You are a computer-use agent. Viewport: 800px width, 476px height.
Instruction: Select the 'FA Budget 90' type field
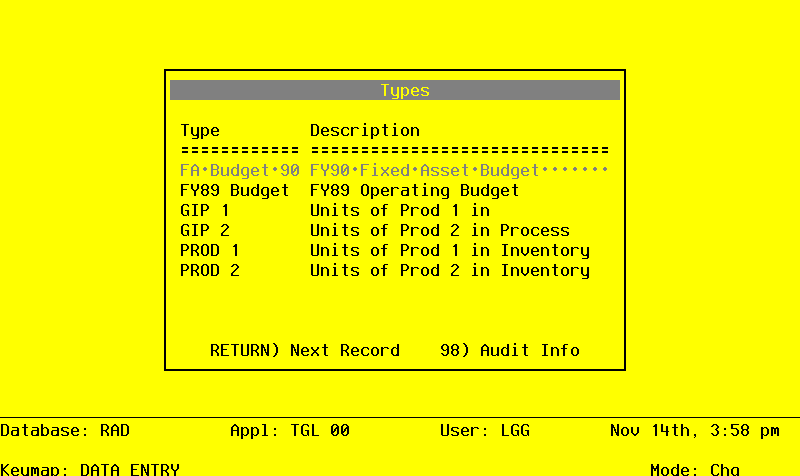[240, 170]
